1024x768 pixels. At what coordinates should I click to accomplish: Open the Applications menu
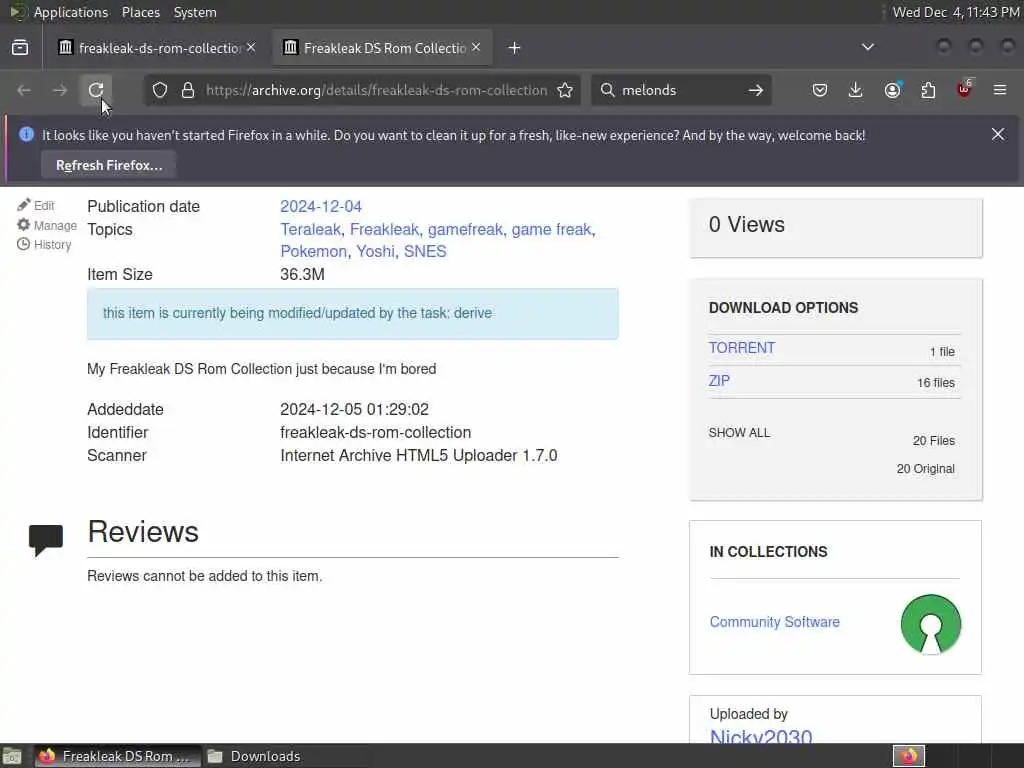71,12
